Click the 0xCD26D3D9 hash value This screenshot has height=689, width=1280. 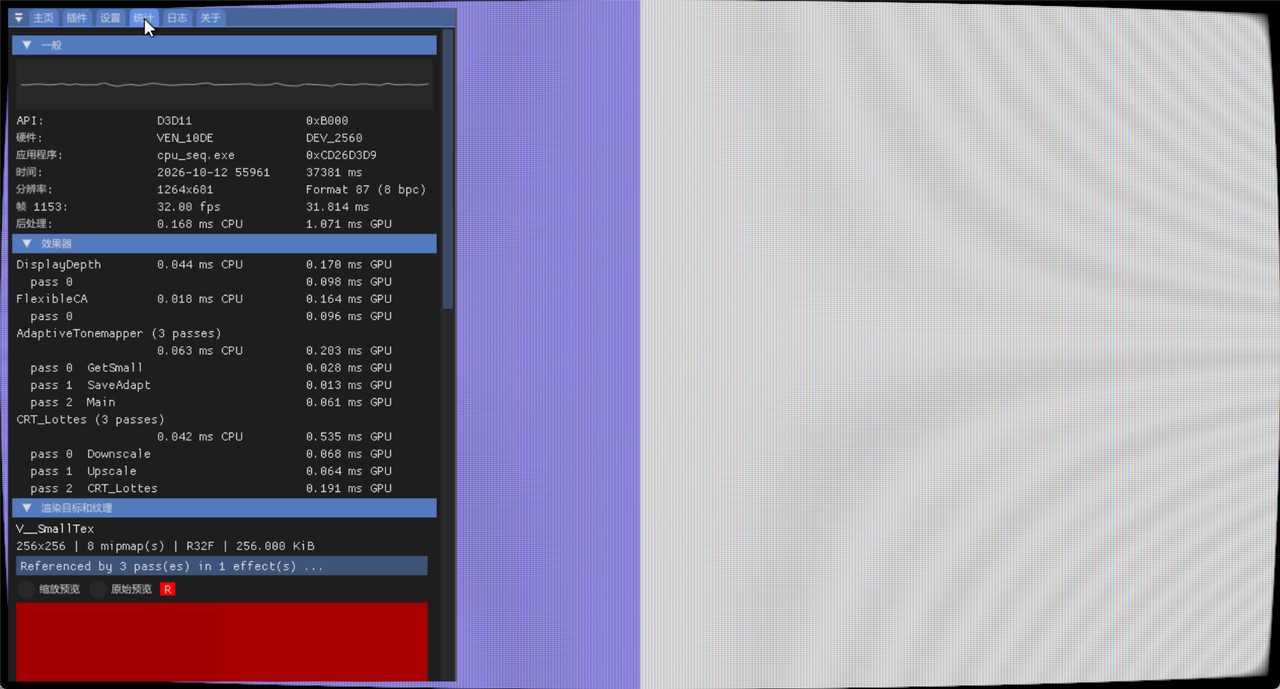tap(341, 155)
